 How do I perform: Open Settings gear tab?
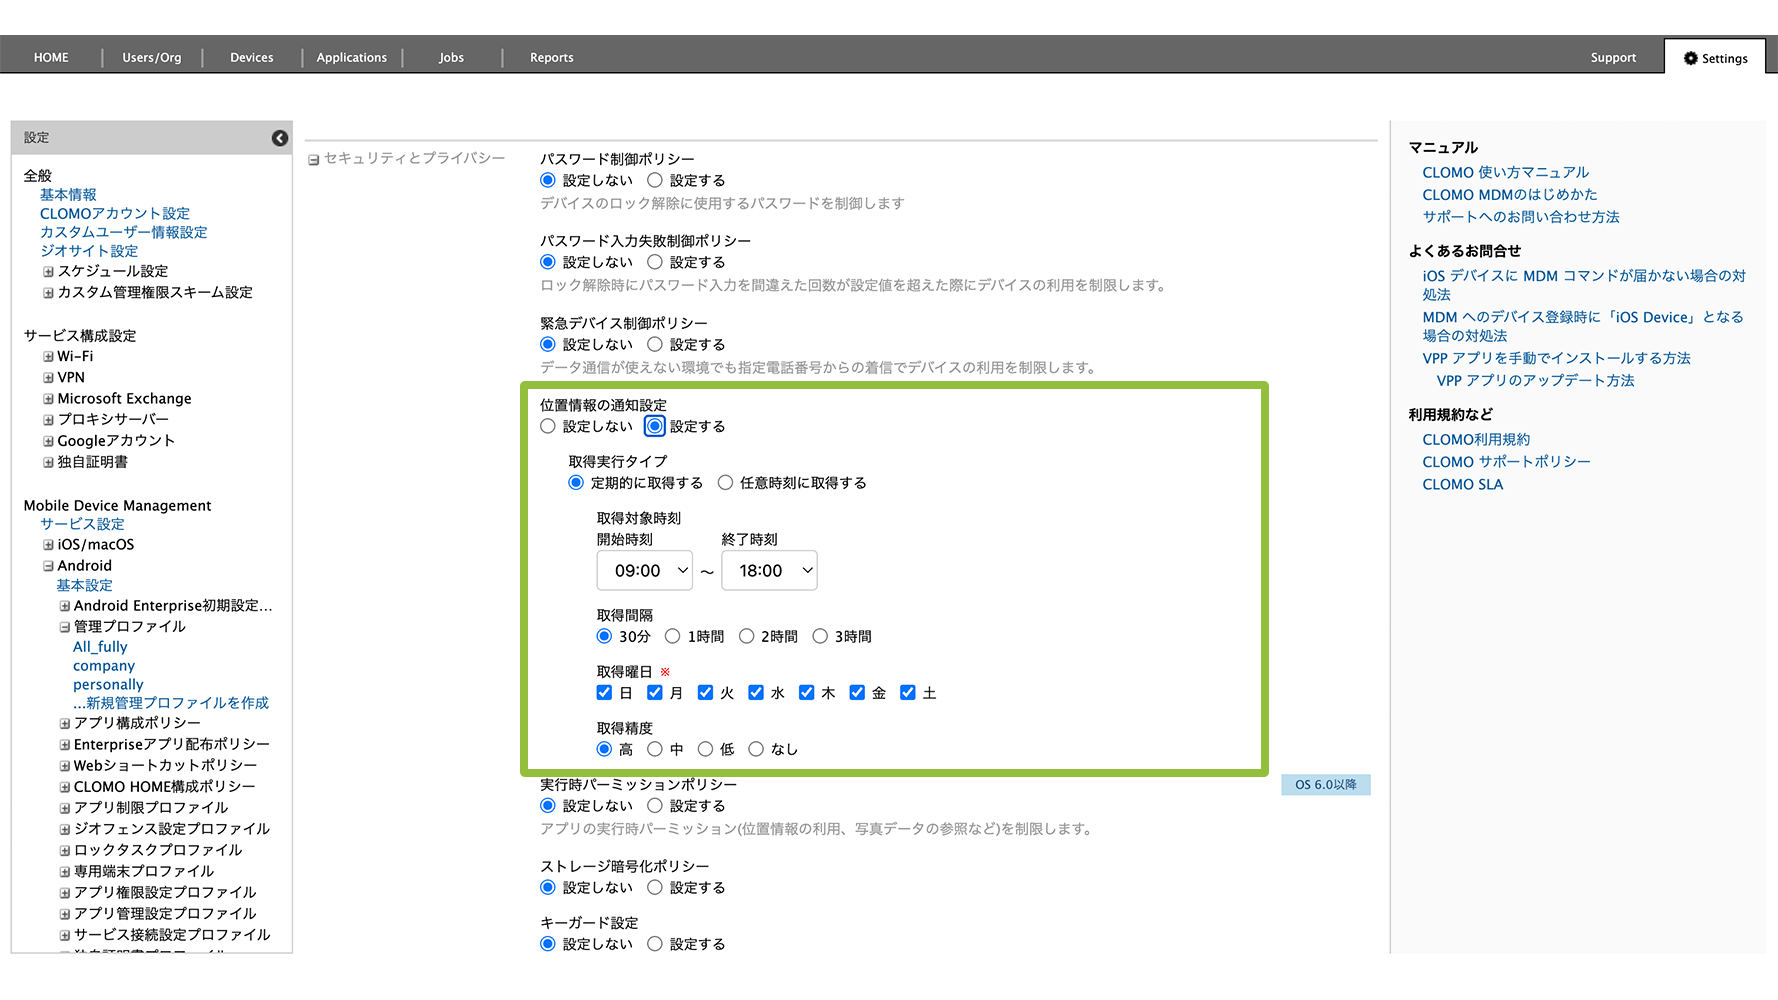pos(1716,58)
